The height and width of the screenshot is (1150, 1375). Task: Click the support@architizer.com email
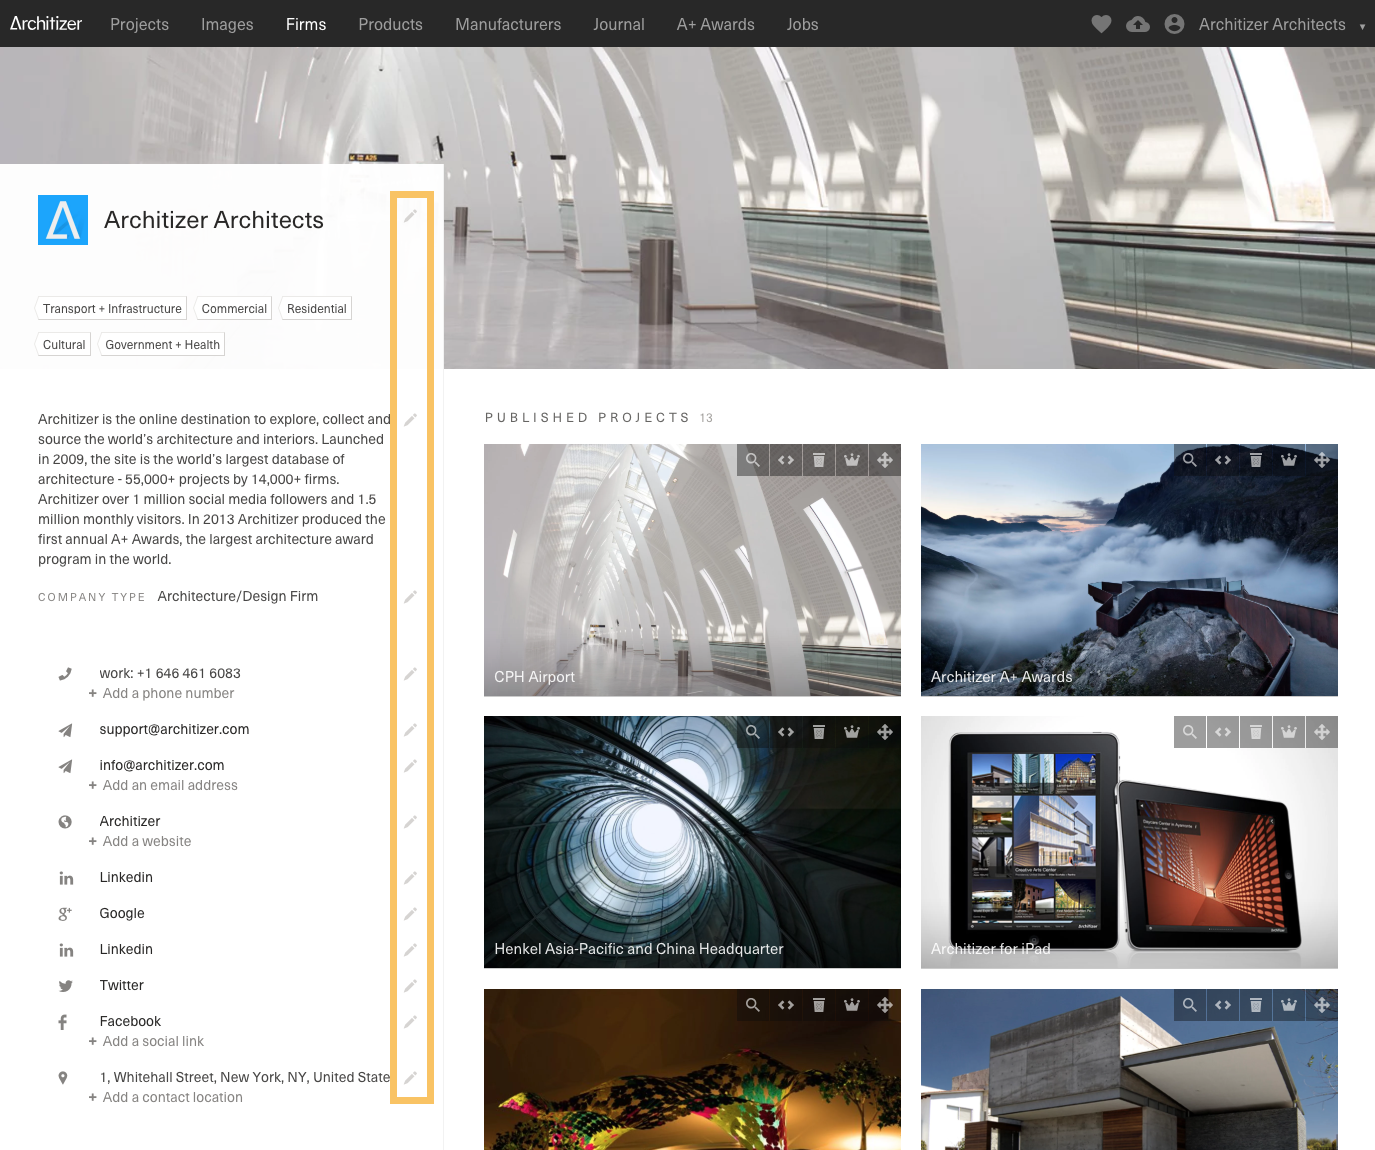174,730
